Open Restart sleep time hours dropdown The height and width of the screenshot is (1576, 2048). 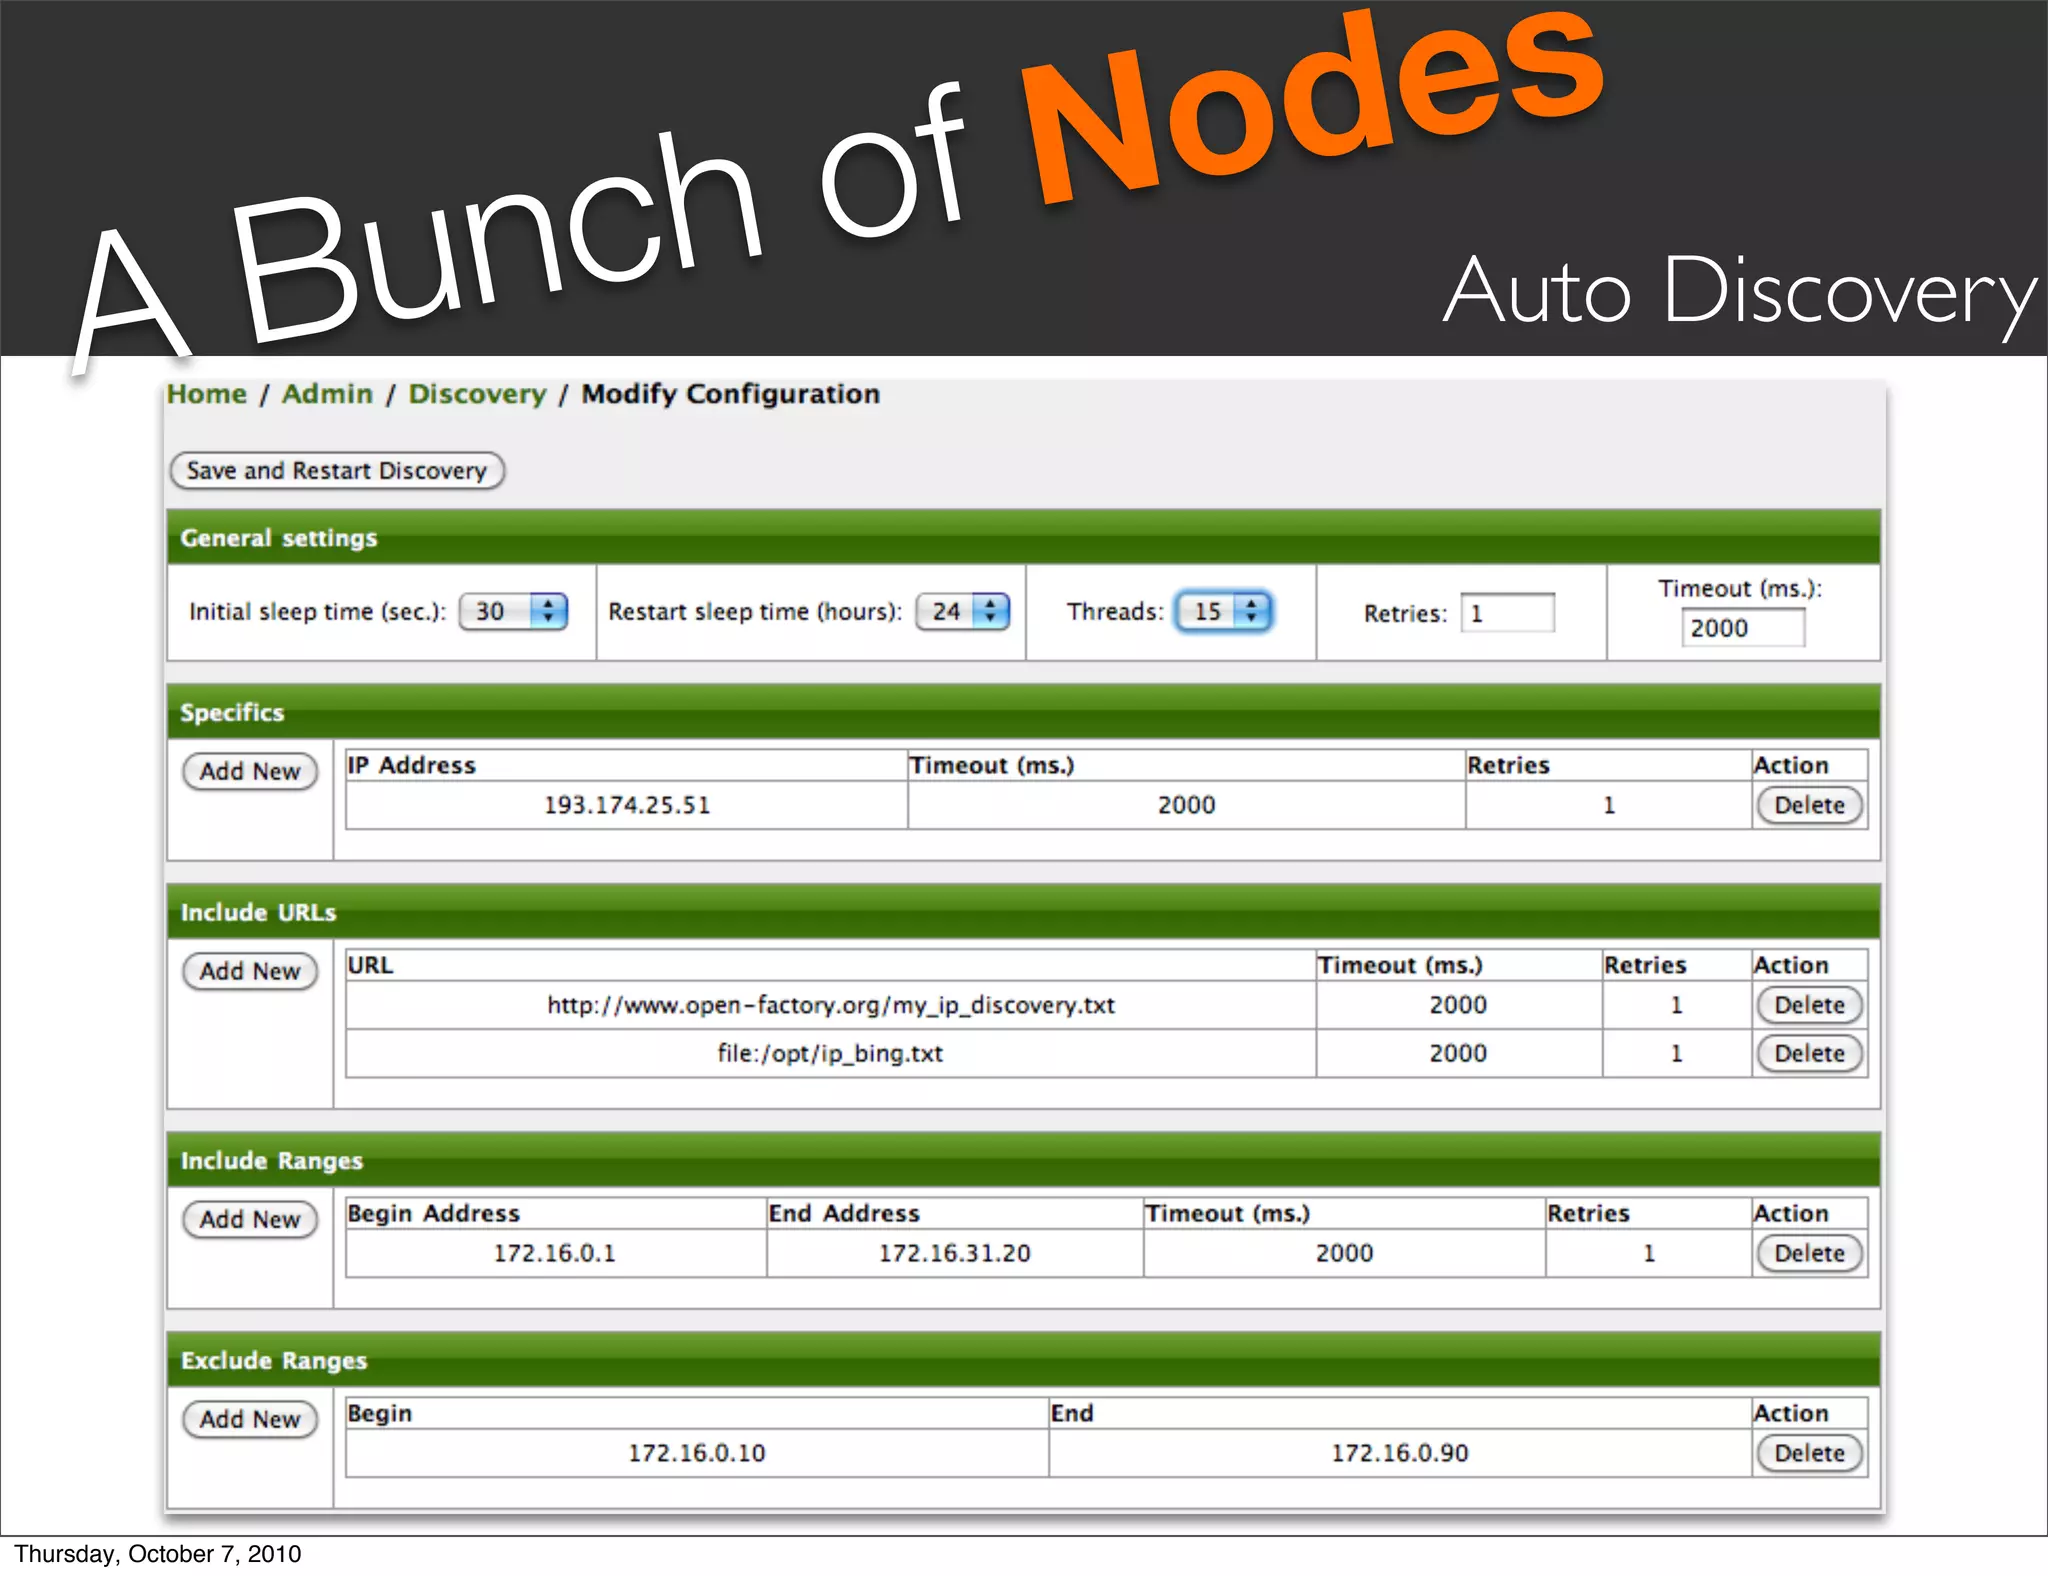pos(963,612)
